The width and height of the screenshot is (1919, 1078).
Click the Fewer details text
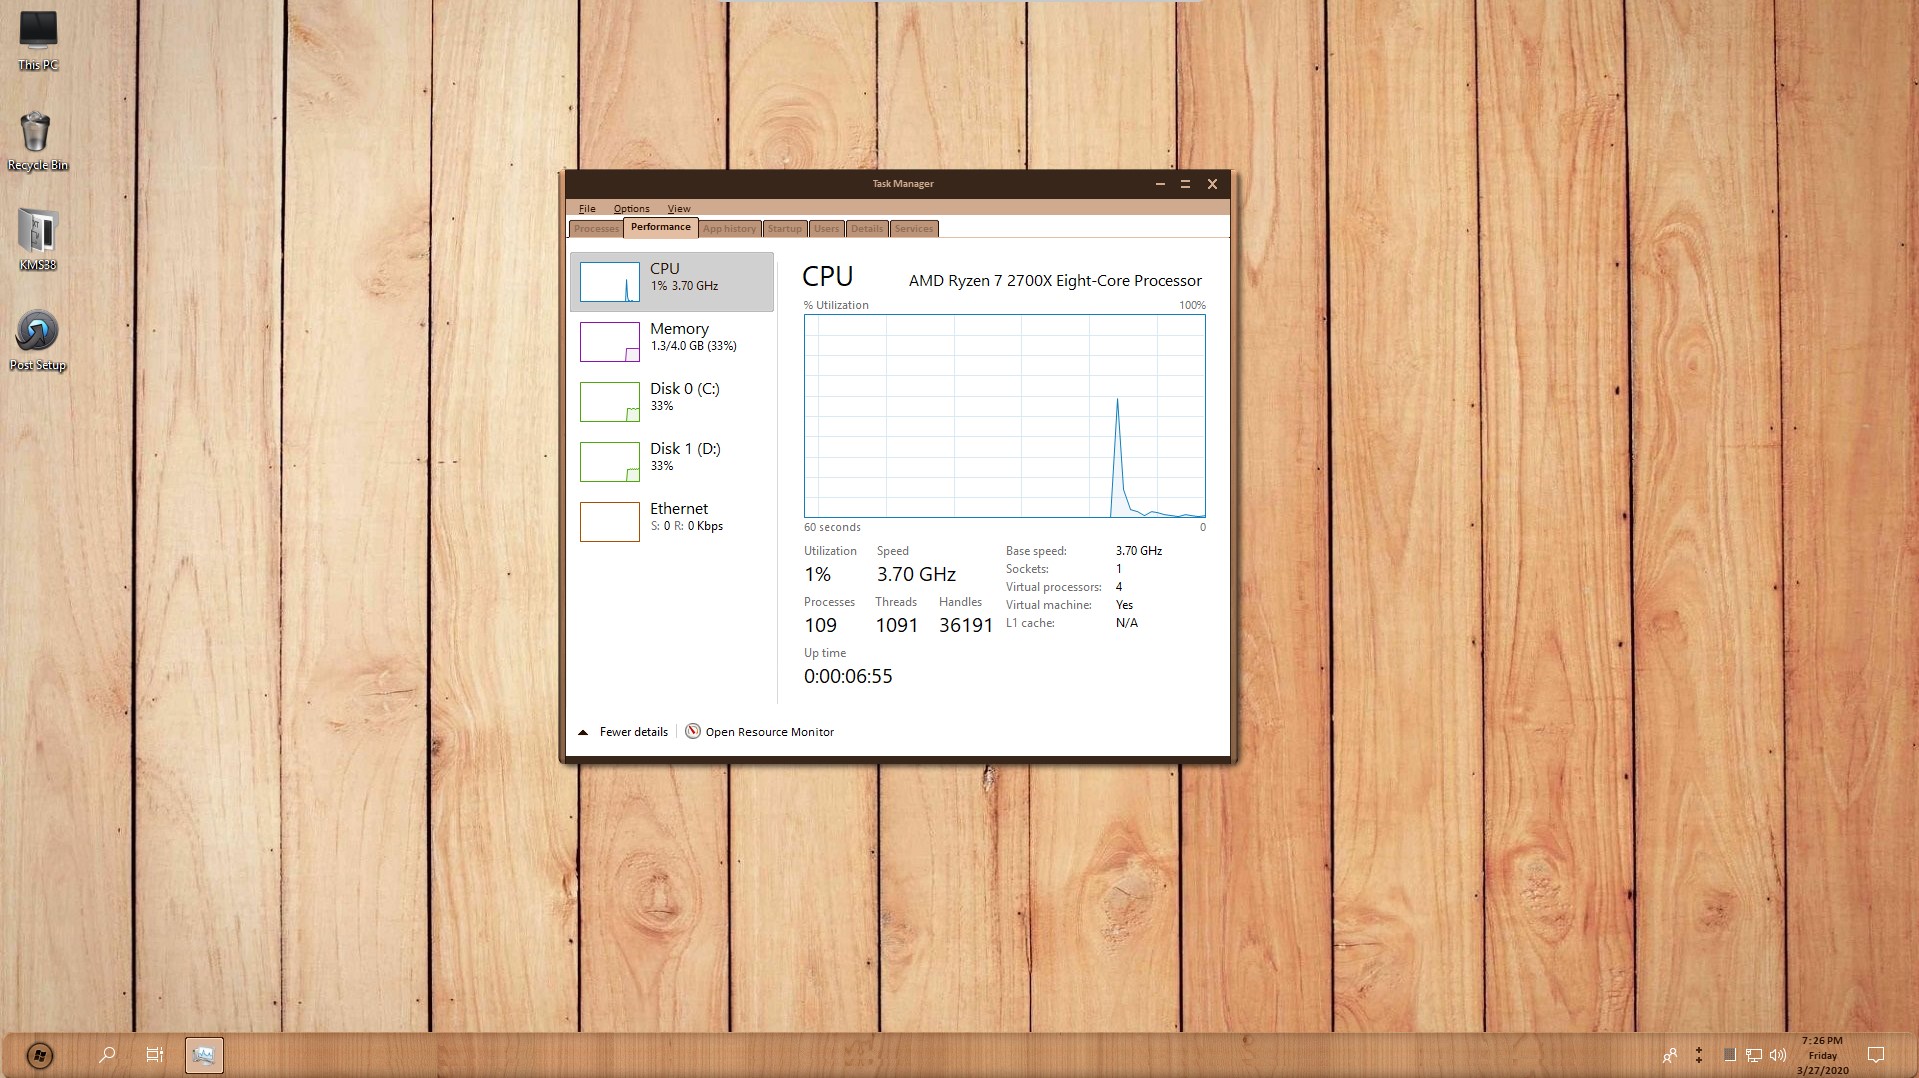(x=634, y=732)
